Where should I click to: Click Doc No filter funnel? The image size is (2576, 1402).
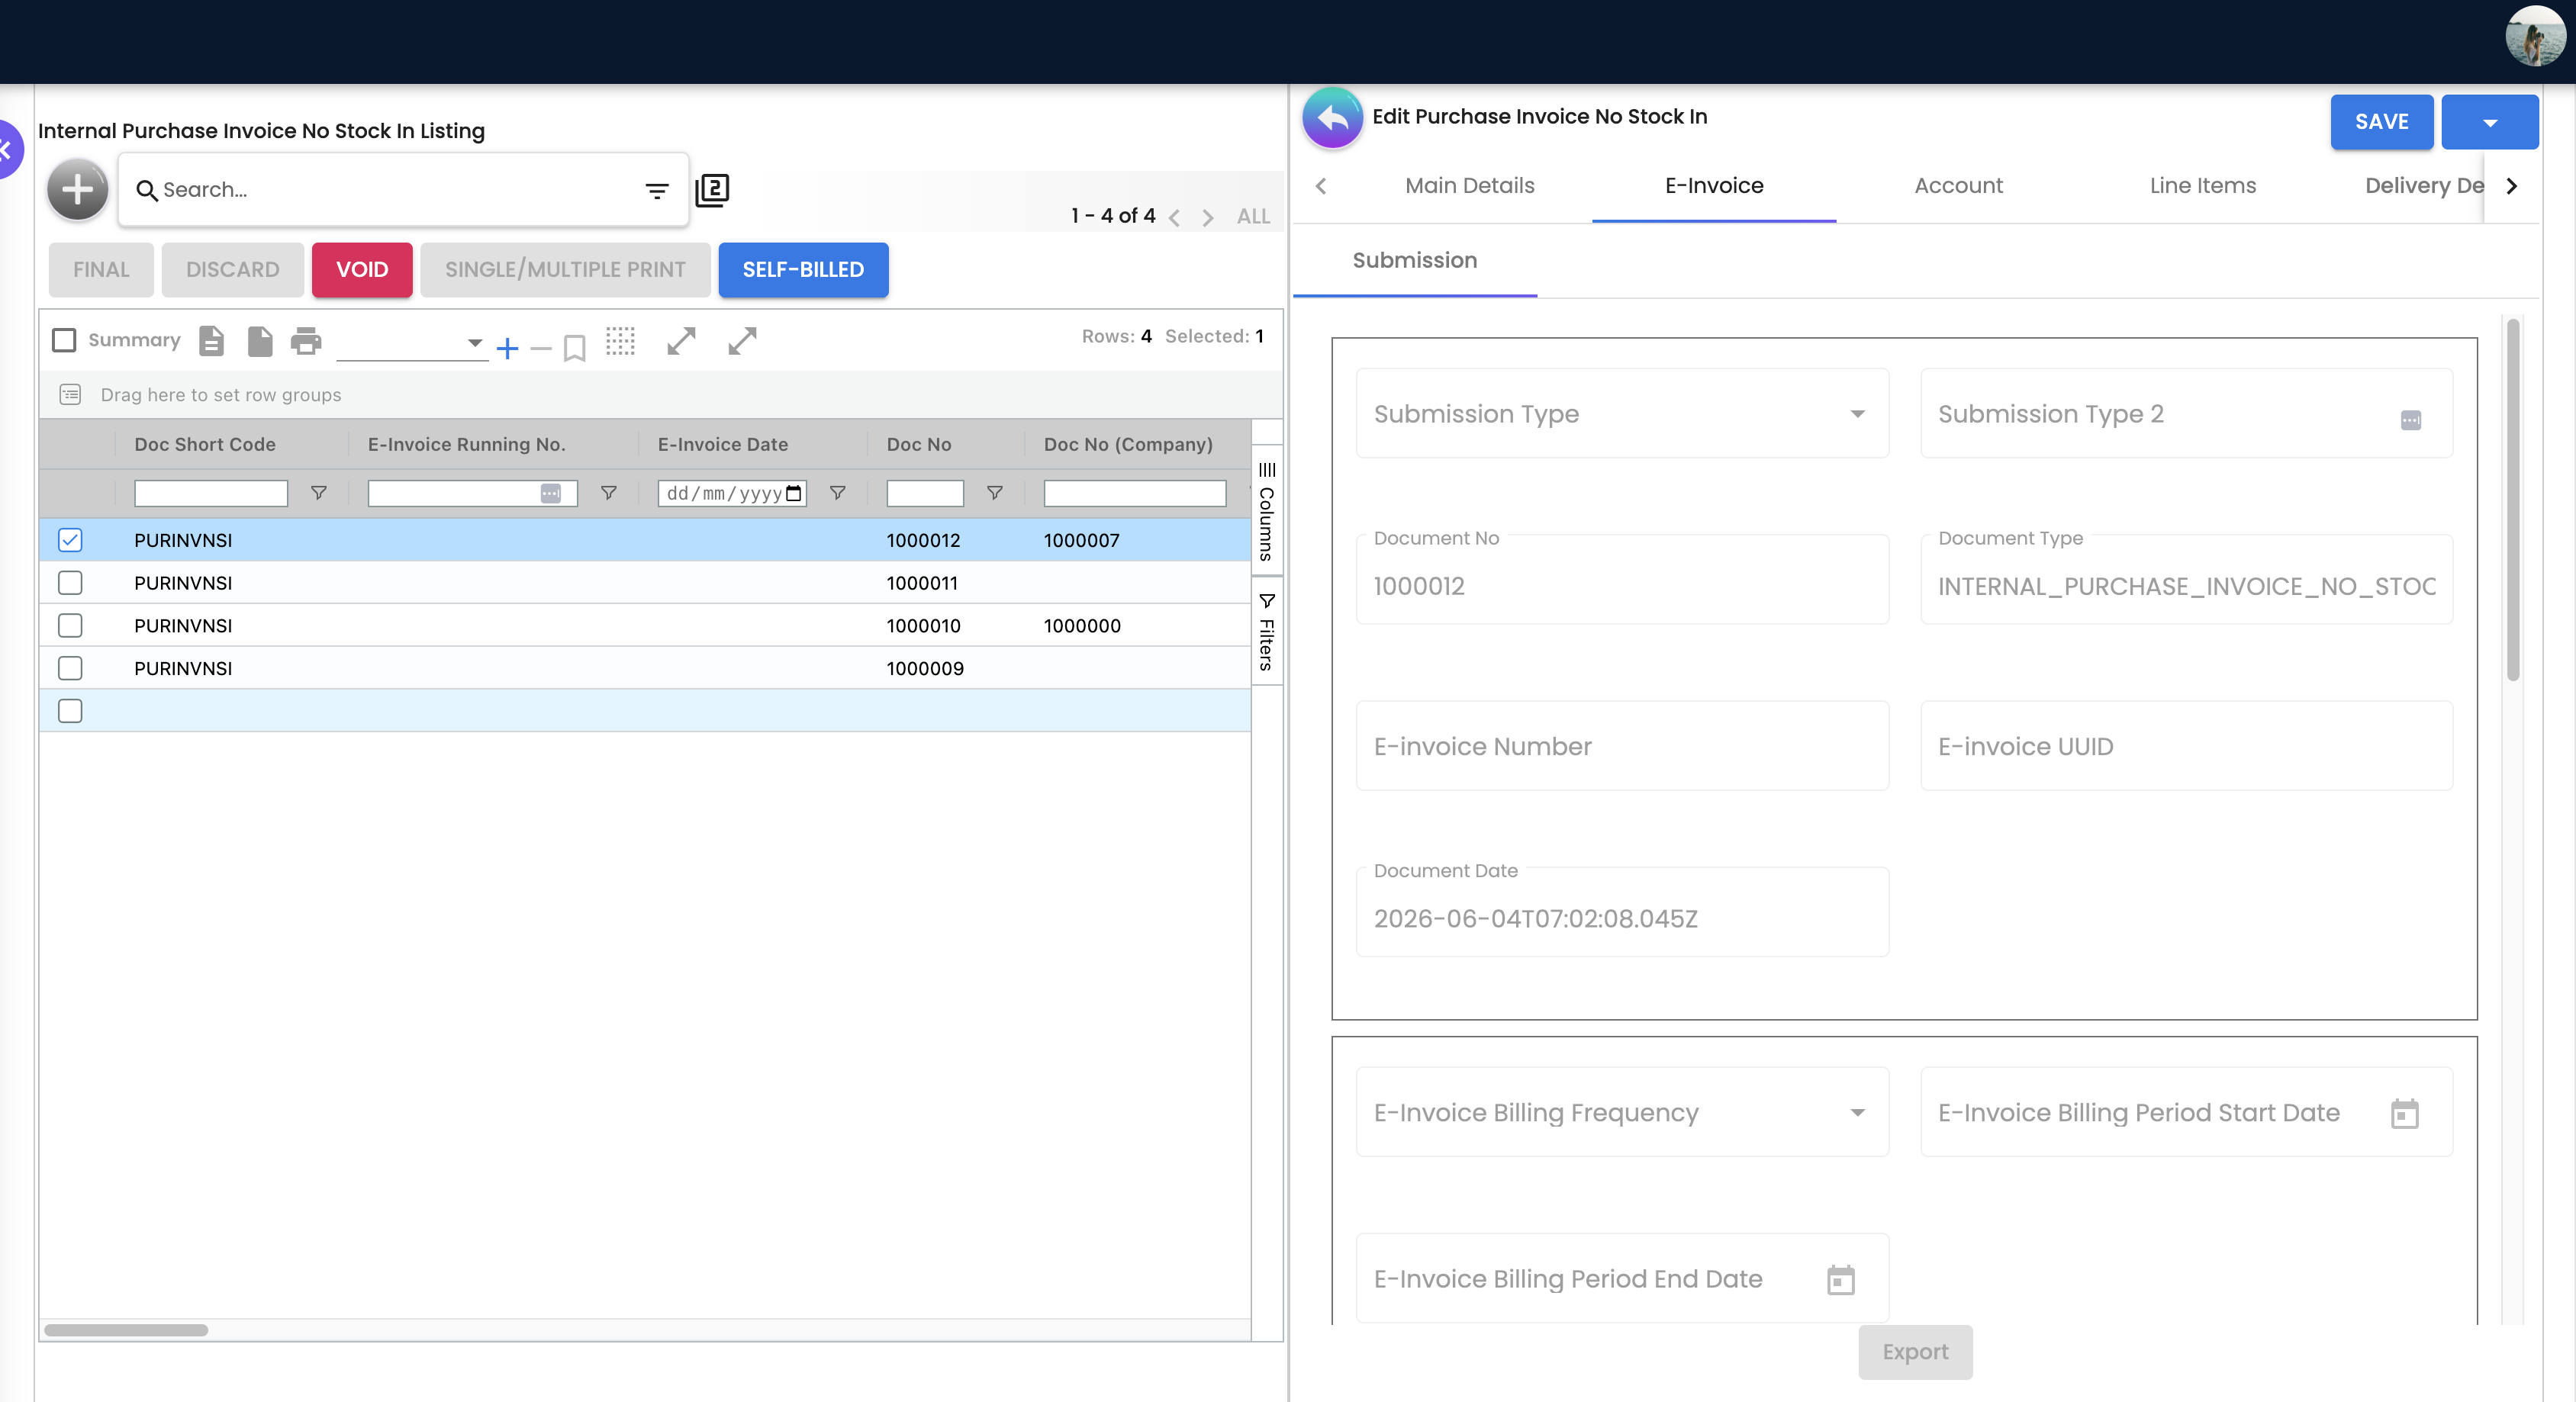coord(995,493)
